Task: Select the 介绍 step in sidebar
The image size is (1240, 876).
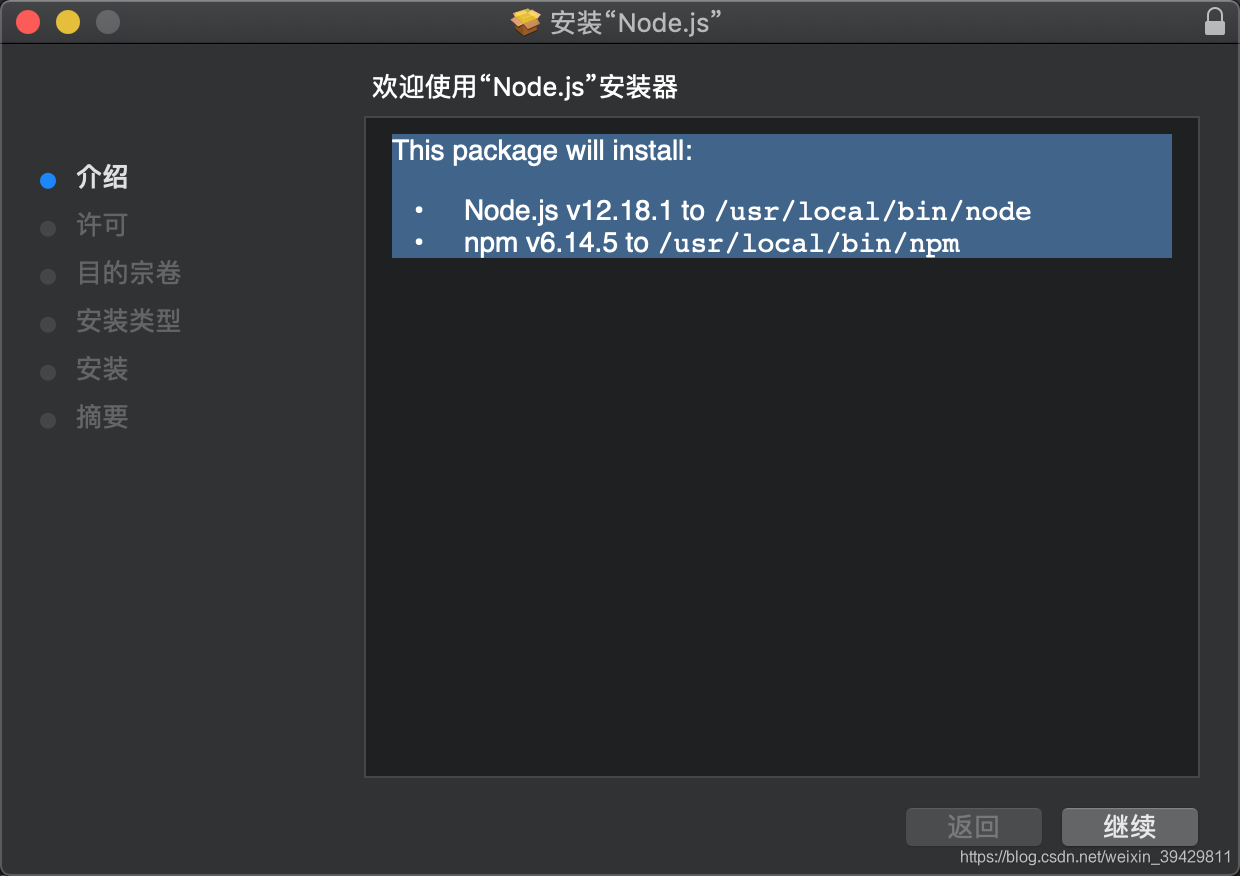Action: (102, 178)
